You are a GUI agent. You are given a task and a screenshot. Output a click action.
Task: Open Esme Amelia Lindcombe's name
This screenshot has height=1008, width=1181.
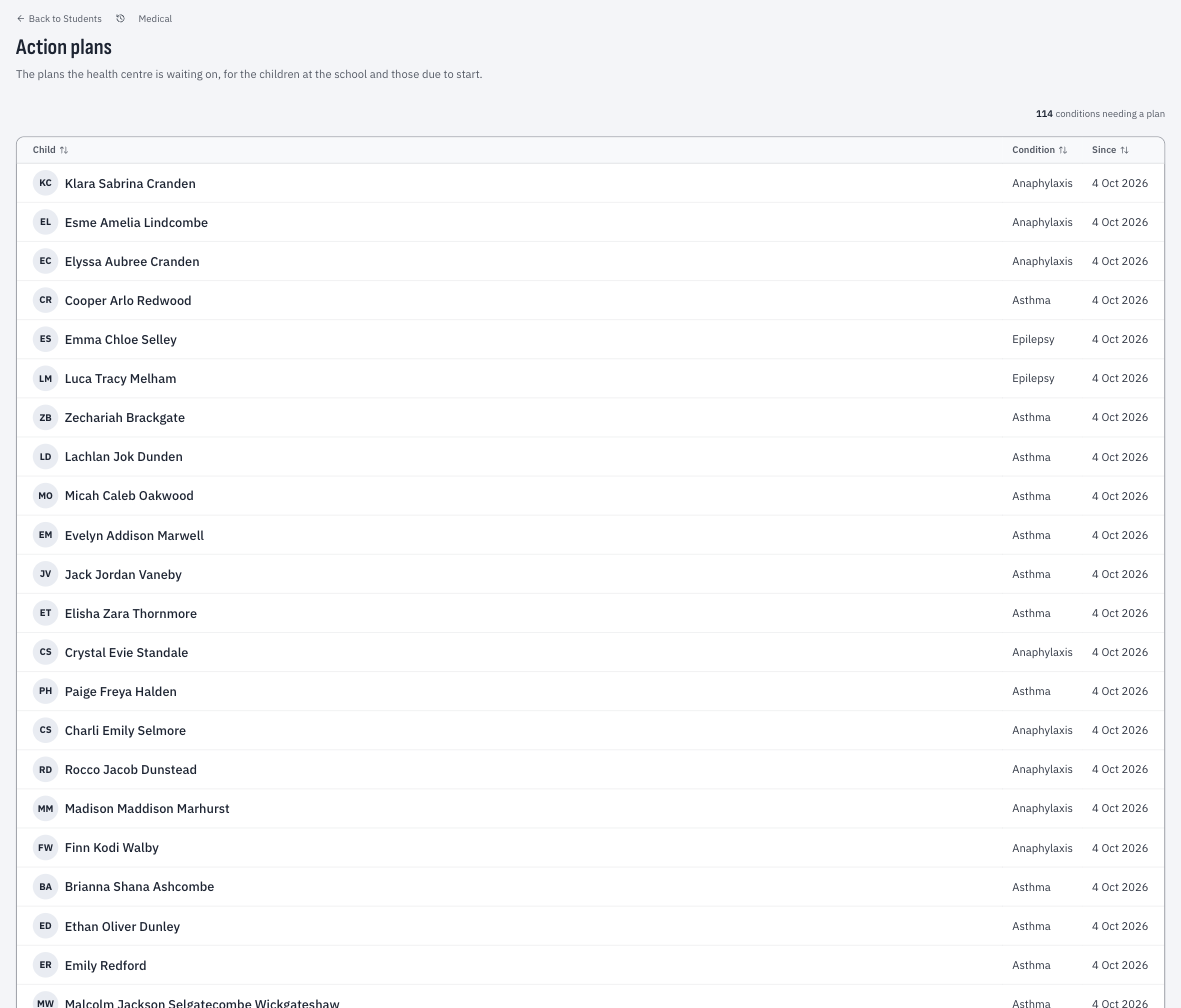pos(136,222)
